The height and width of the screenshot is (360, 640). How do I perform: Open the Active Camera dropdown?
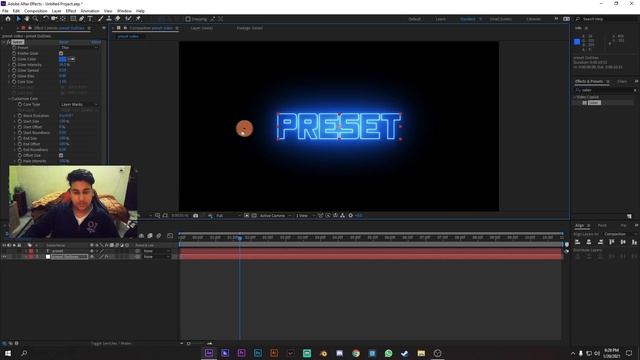pos(275,216)
